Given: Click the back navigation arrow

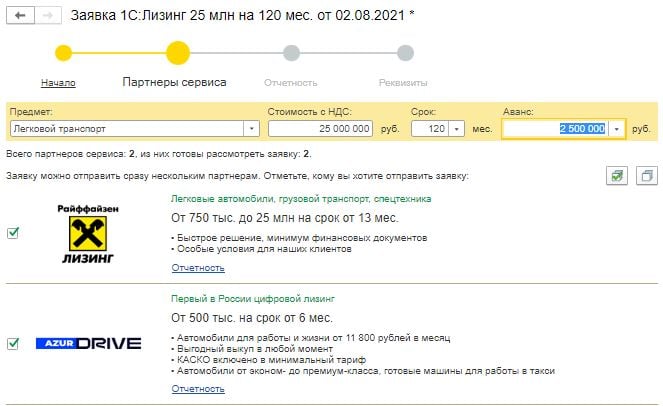Looking at the screenshot, I should coord(19,16).
